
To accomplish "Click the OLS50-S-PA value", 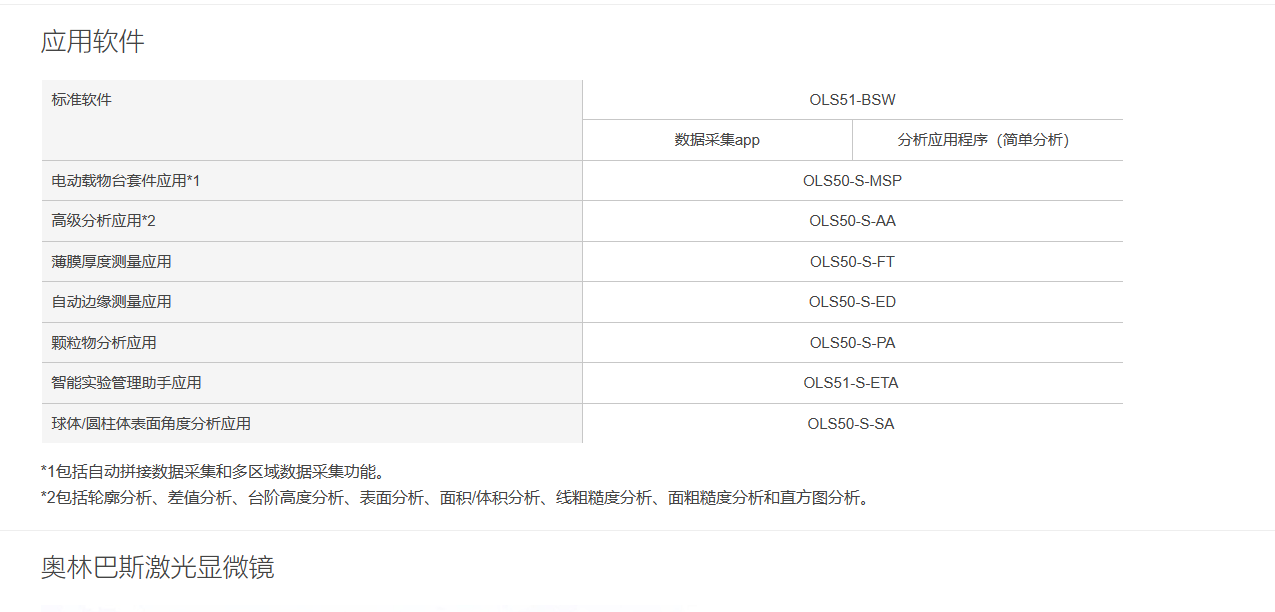I will [853, 343].
